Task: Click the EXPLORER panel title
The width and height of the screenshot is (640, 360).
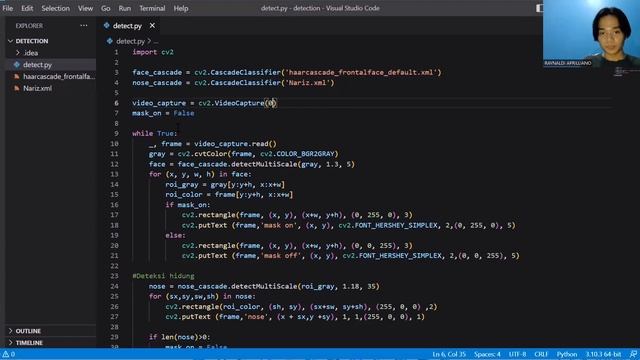Action: [29, 25]
